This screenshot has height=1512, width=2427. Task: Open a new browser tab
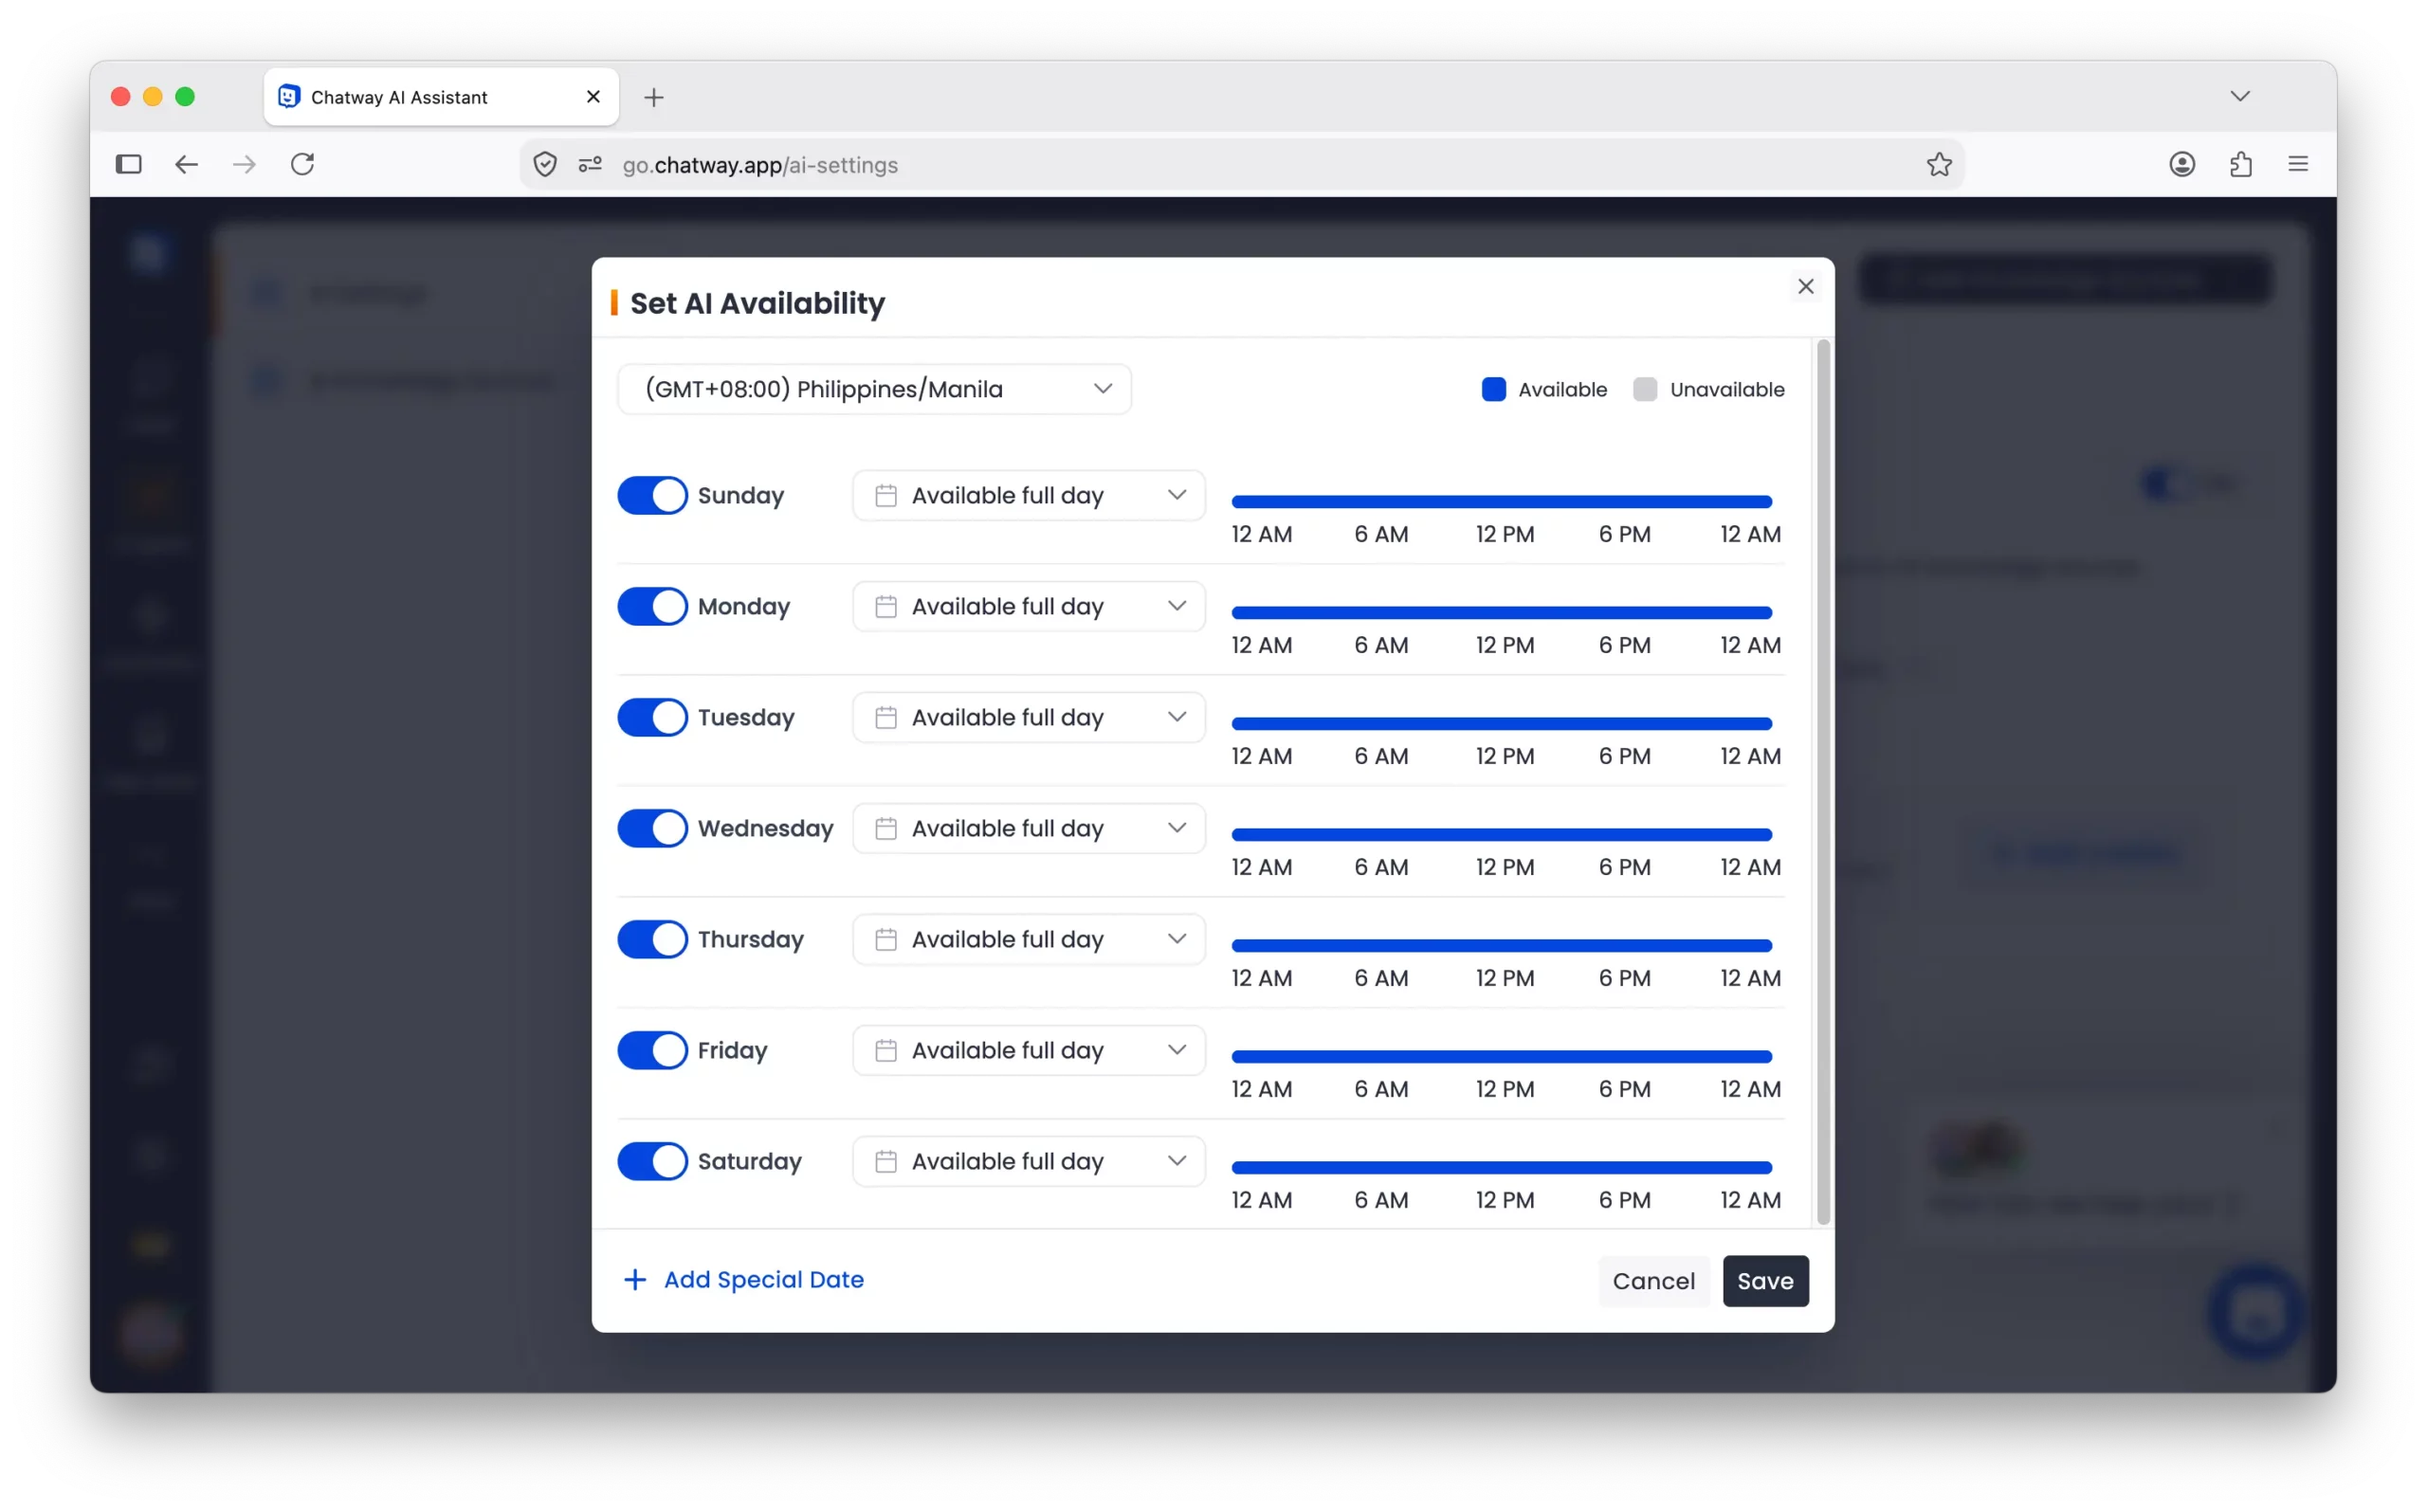(654, 97)
